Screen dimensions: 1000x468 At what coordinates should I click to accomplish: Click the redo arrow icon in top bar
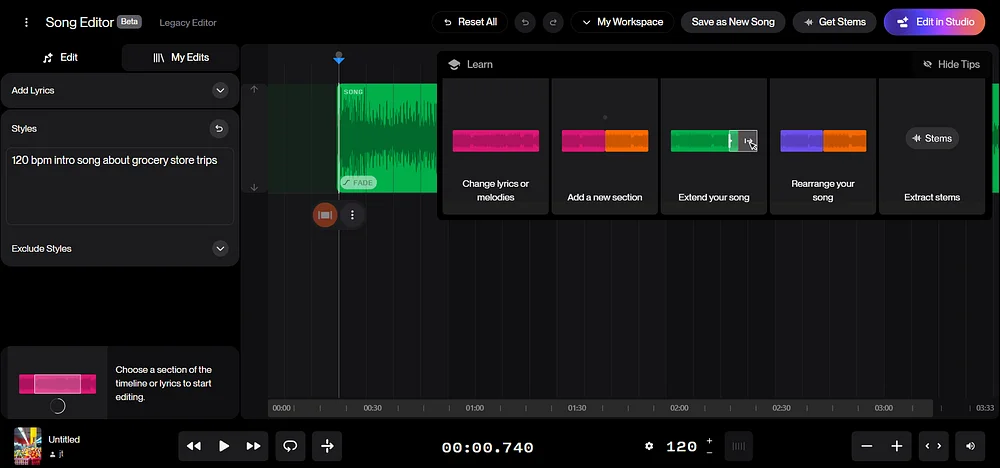[x=553, y=22]
